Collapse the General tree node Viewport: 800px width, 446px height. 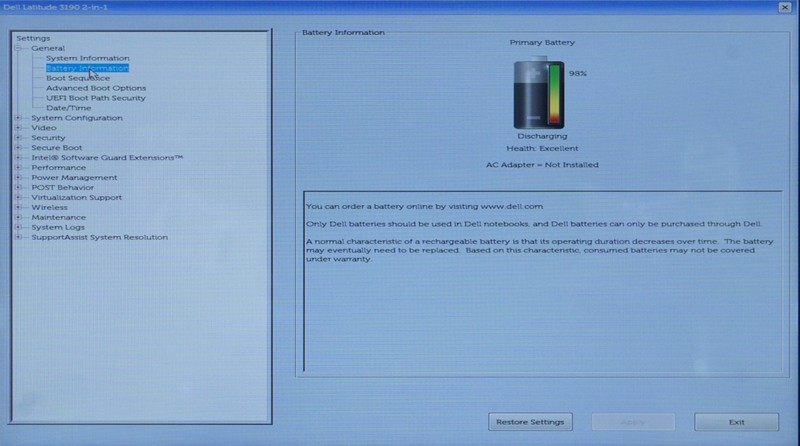click(x=18, y=48)
